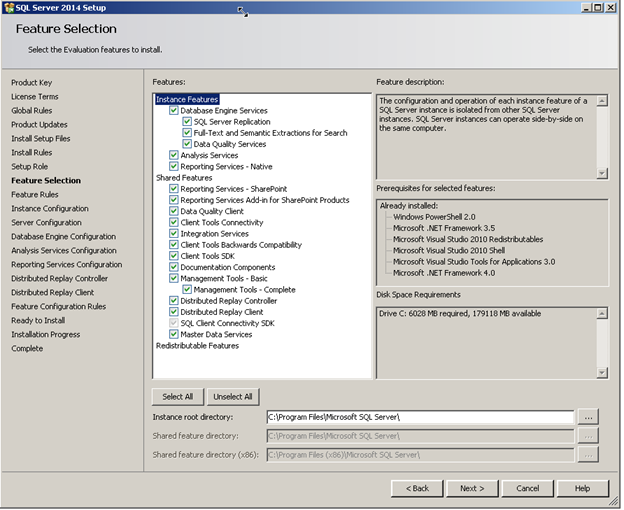Select Reporting Services Configuration step

coord(66,264)
